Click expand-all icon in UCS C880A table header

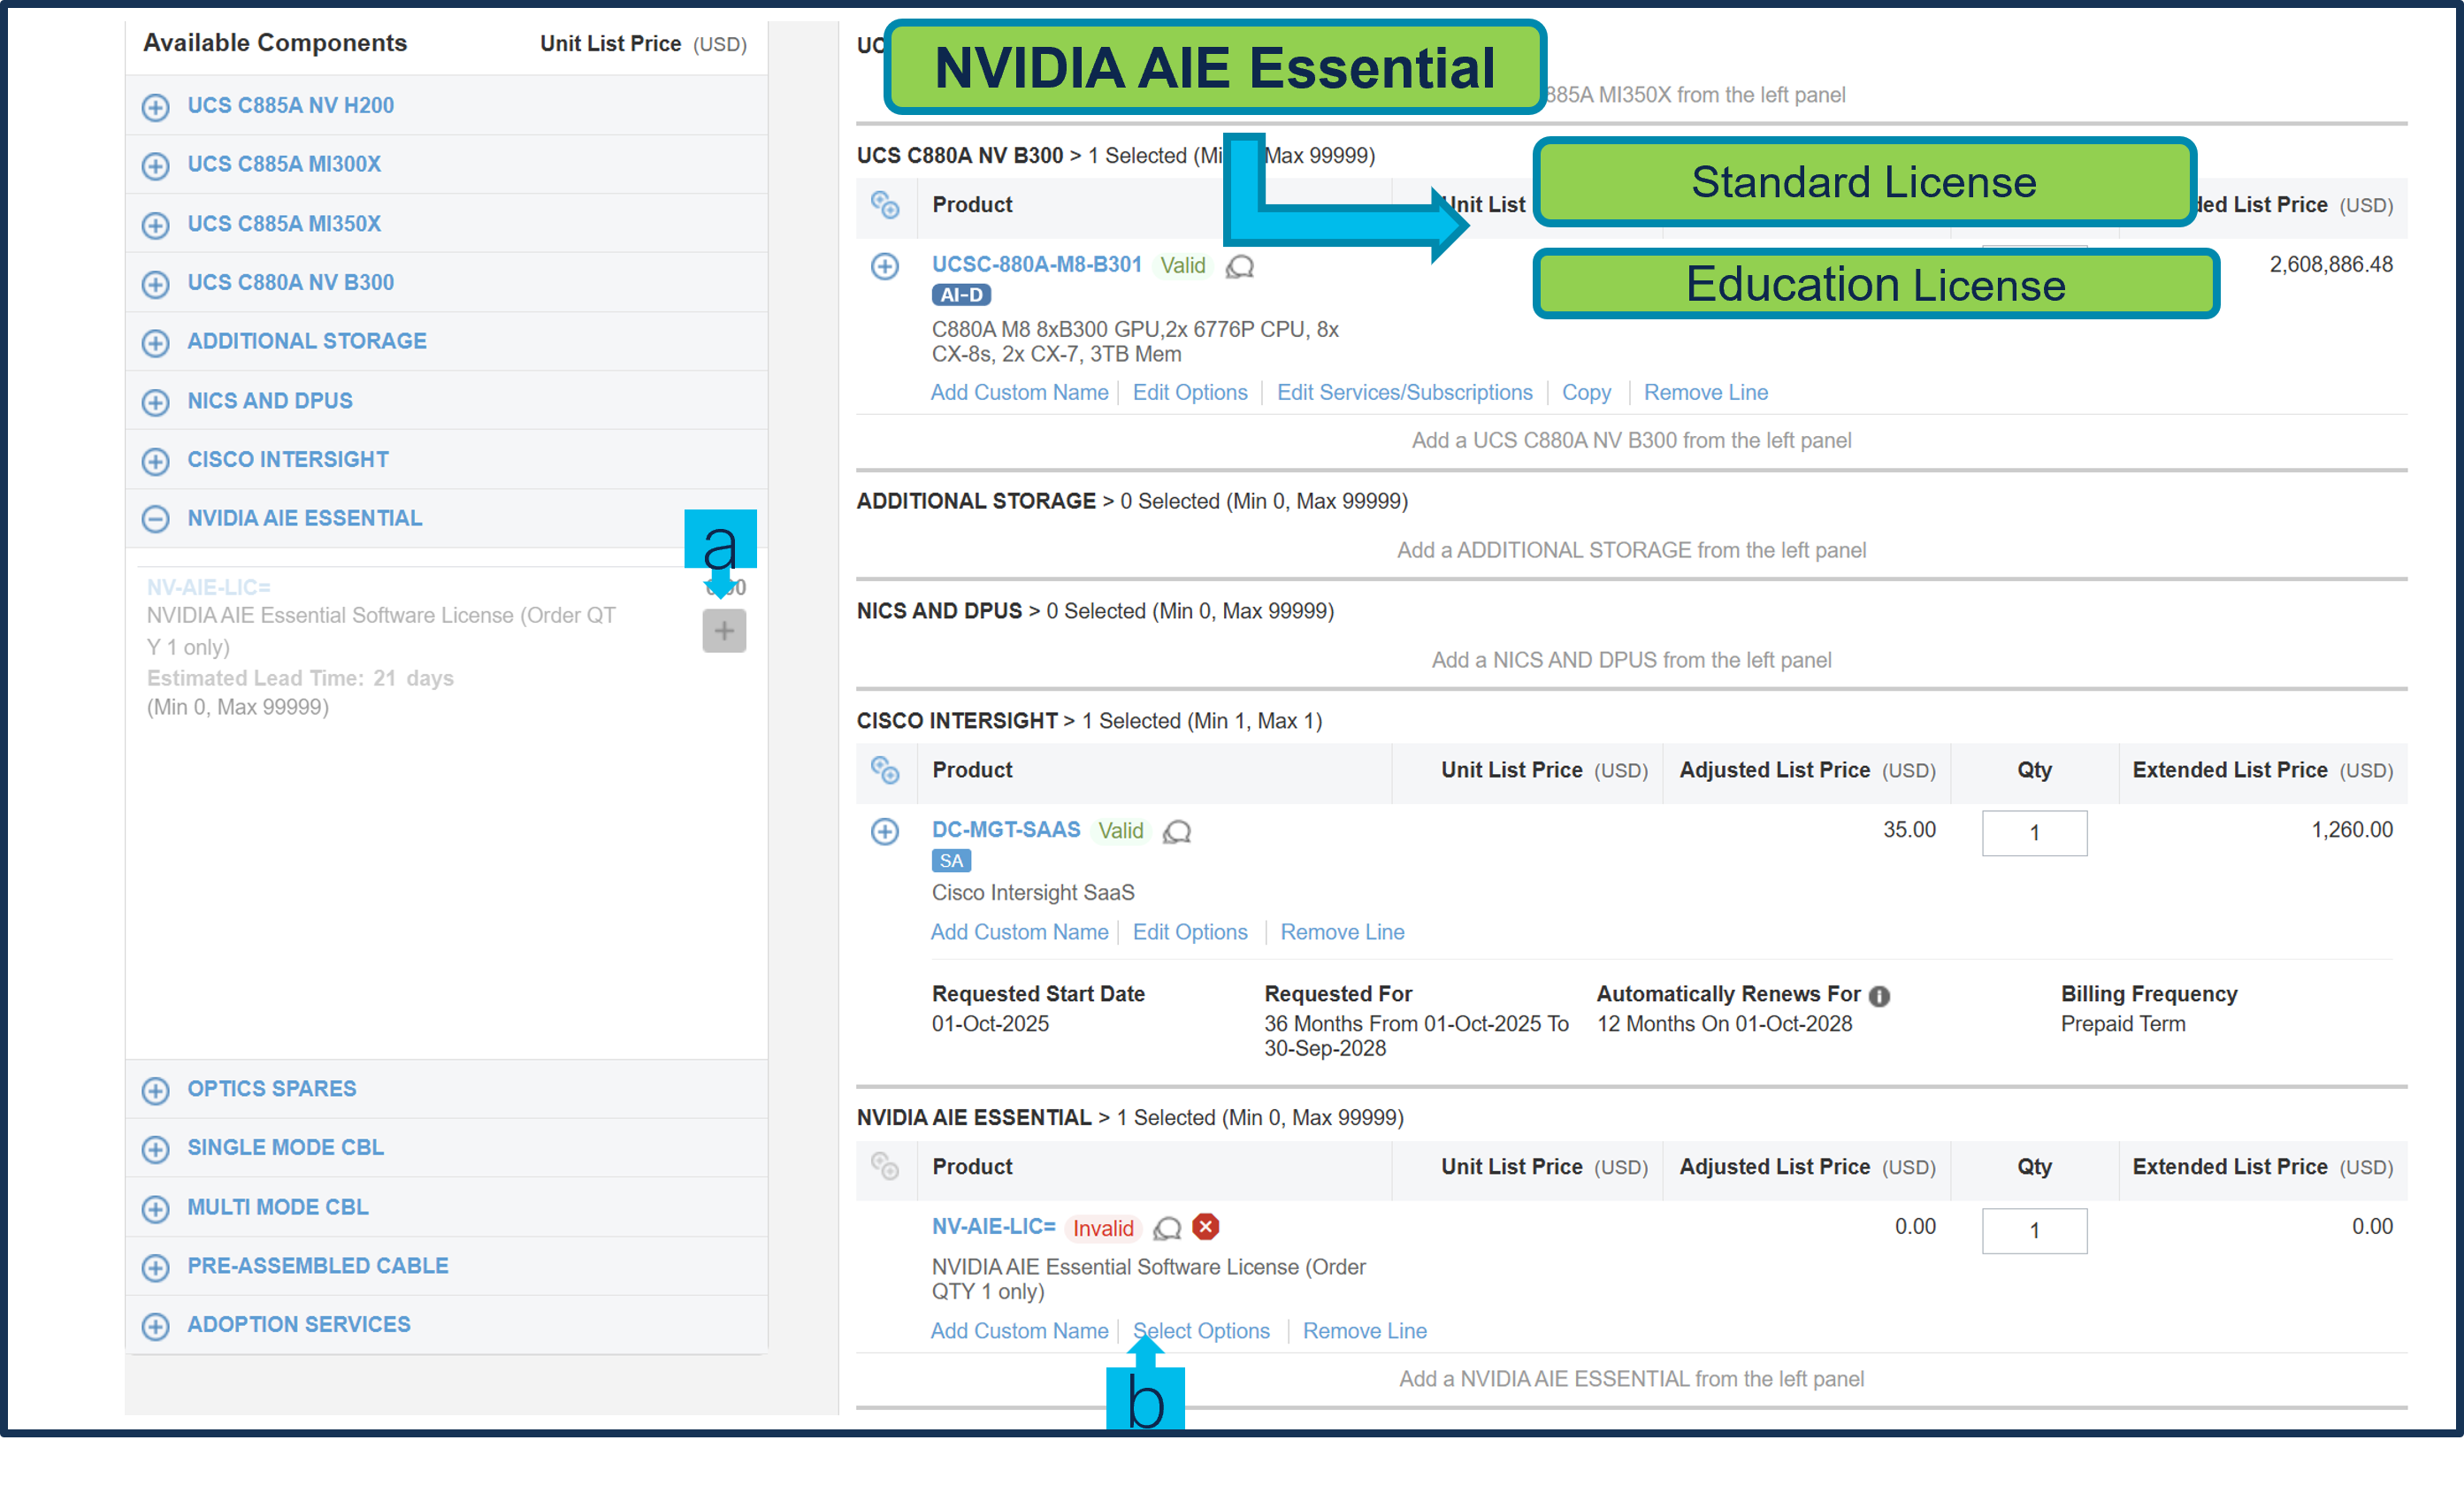click(x=885, y=205)
